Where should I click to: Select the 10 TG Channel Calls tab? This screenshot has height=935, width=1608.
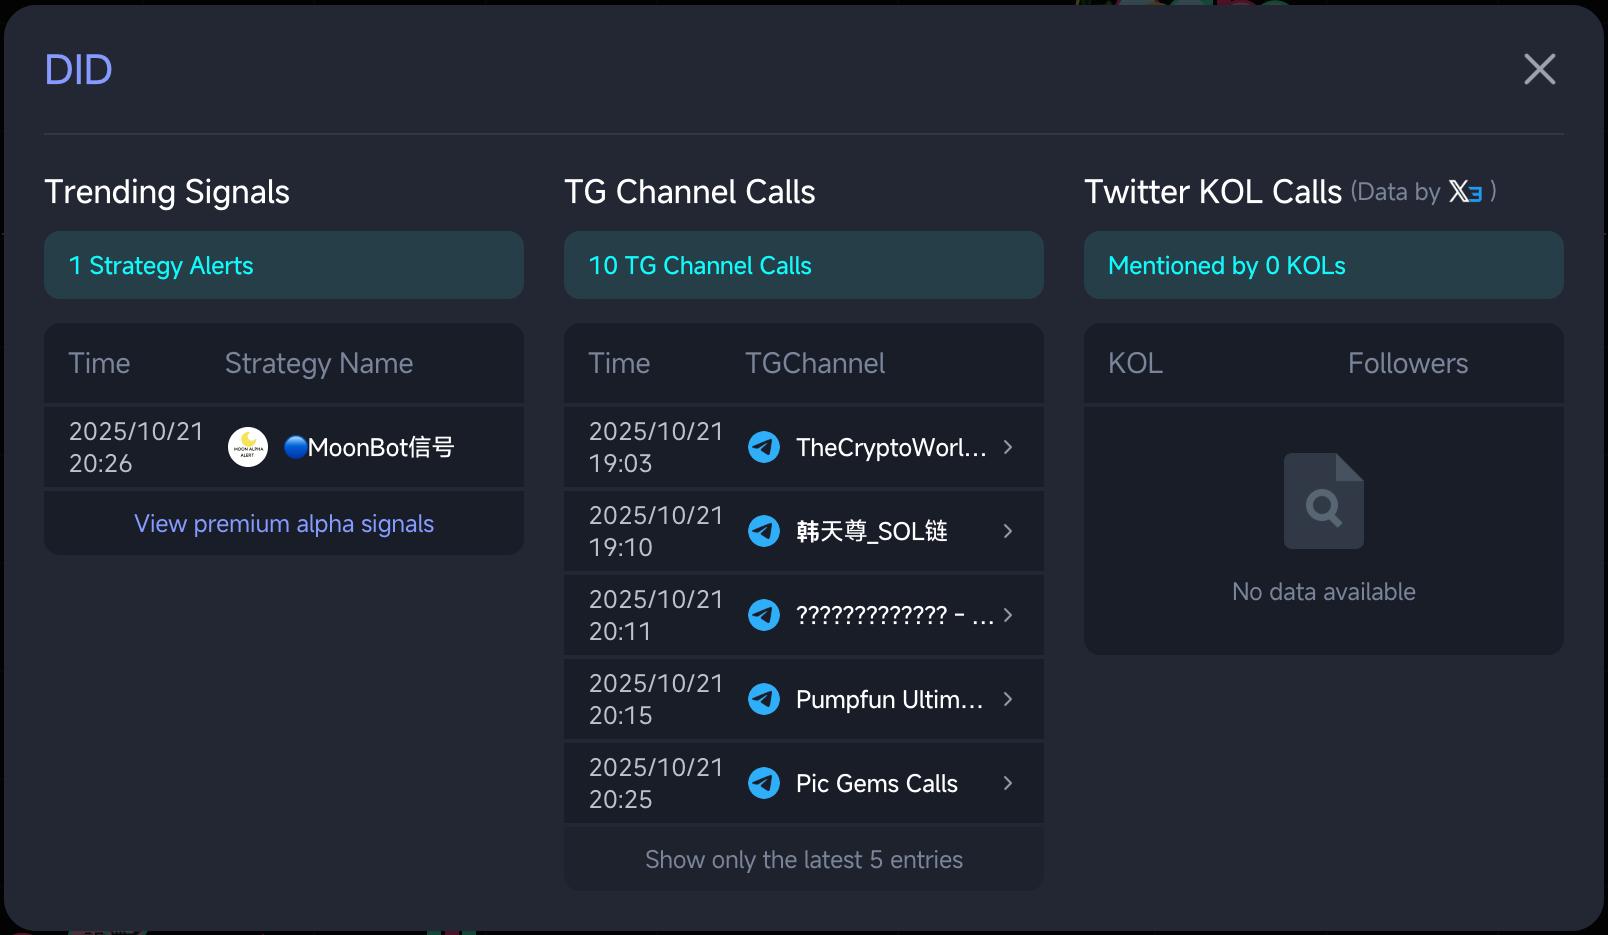803,265
